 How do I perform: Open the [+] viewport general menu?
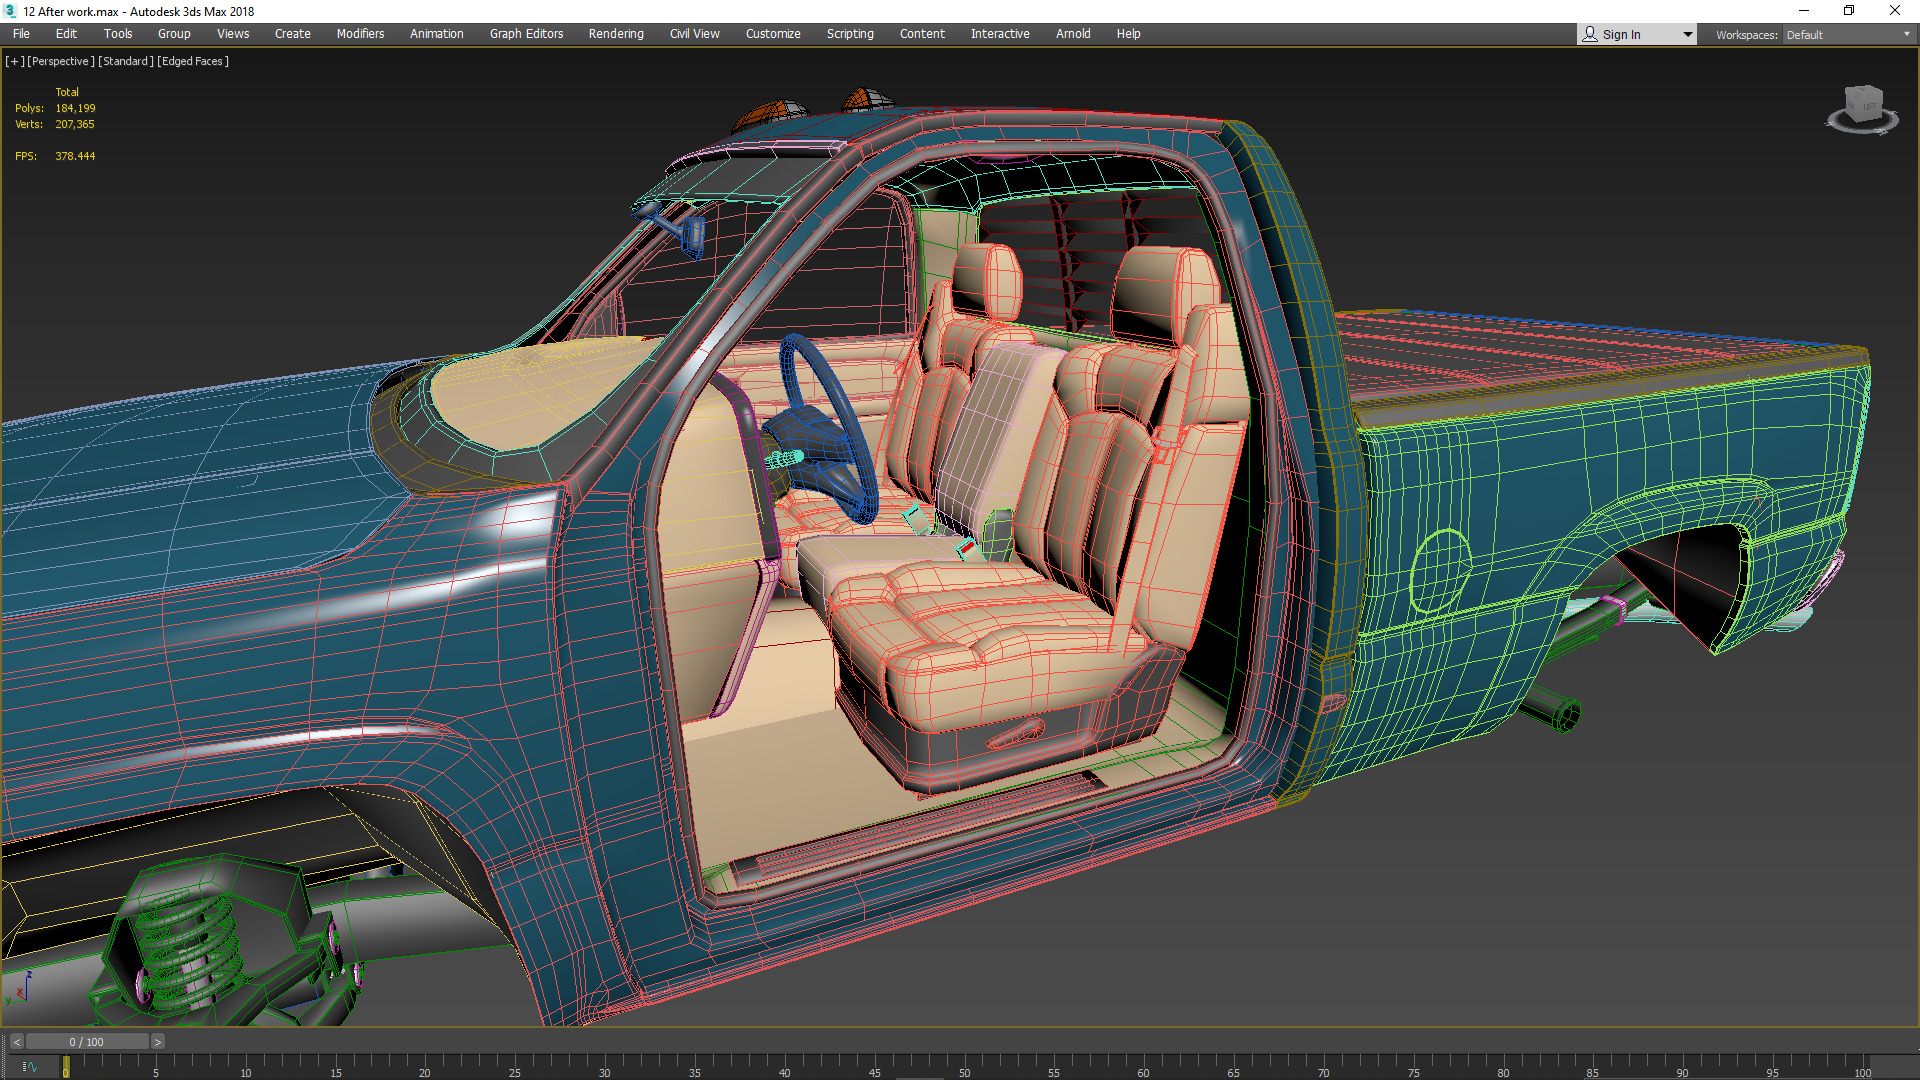click(x=14, y=61)
